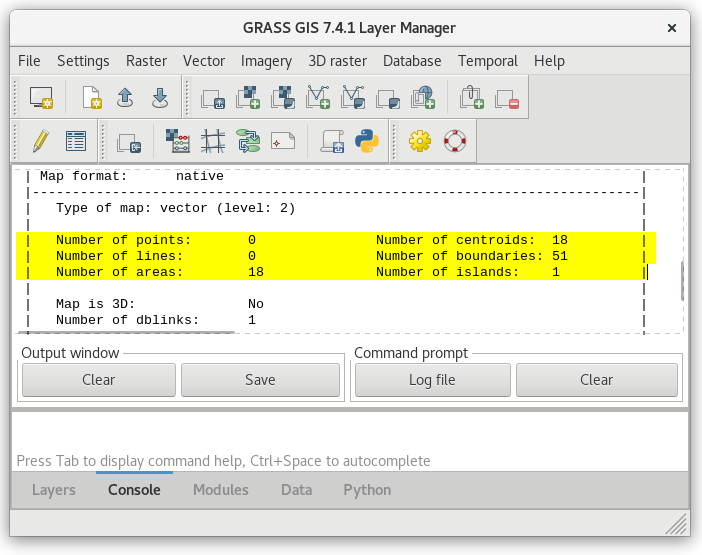Open the Imagery menu

coord(266,61)
